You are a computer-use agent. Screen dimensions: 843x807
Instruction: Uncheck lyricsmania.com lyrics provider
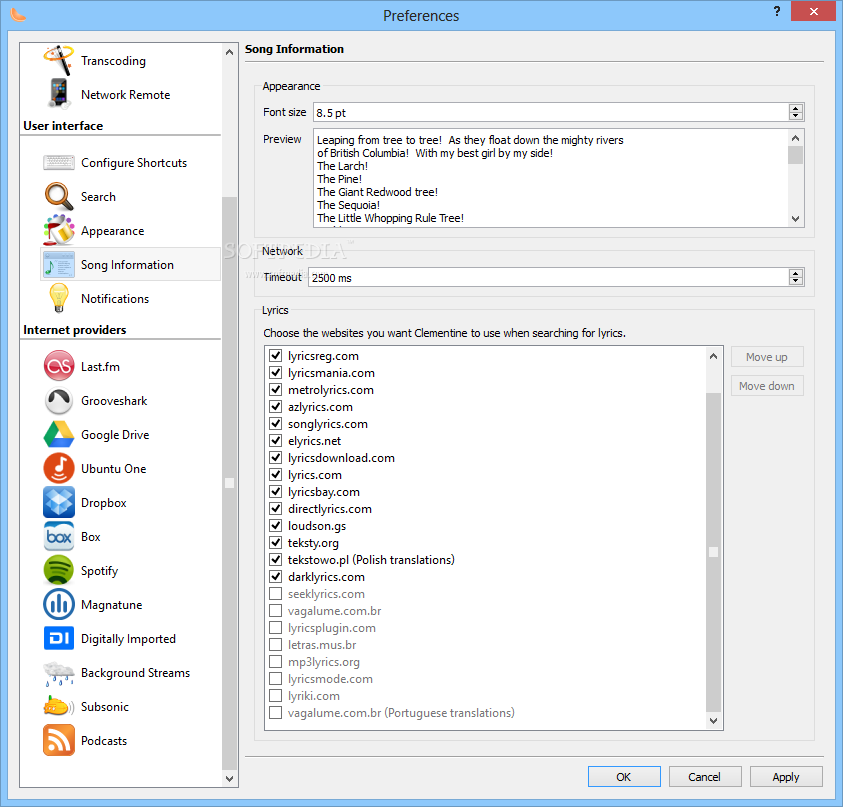click(x=275, y=373)
